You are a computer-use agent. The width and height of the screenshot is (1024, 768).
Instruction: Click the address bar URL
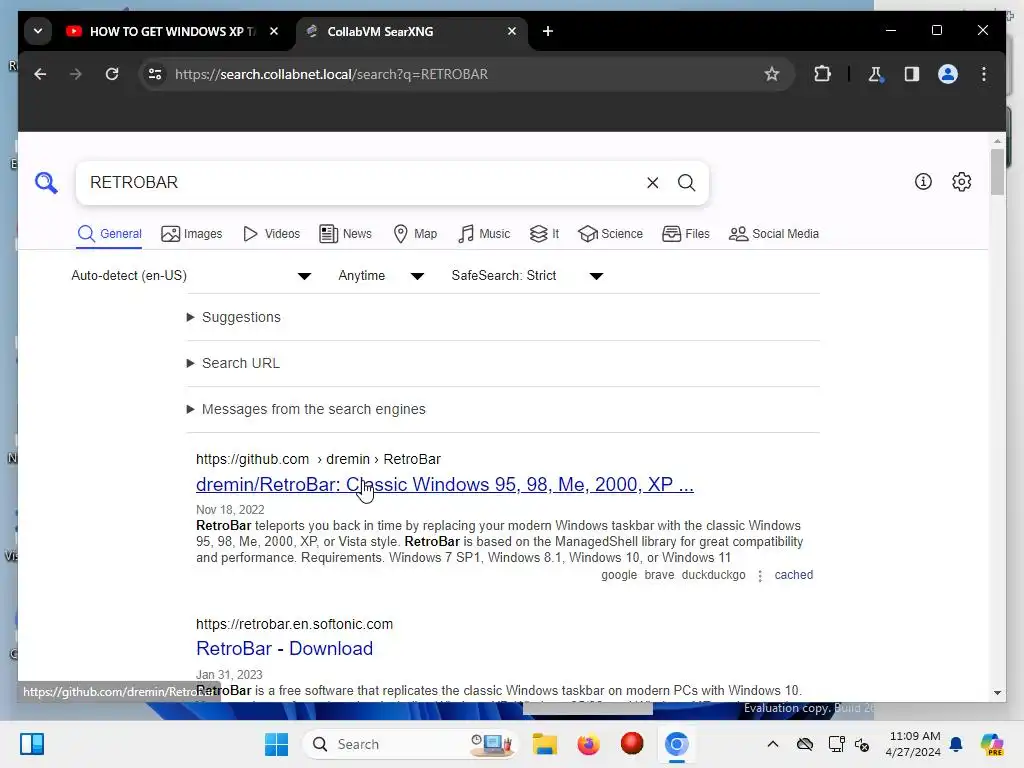click(x=331, y=74)
